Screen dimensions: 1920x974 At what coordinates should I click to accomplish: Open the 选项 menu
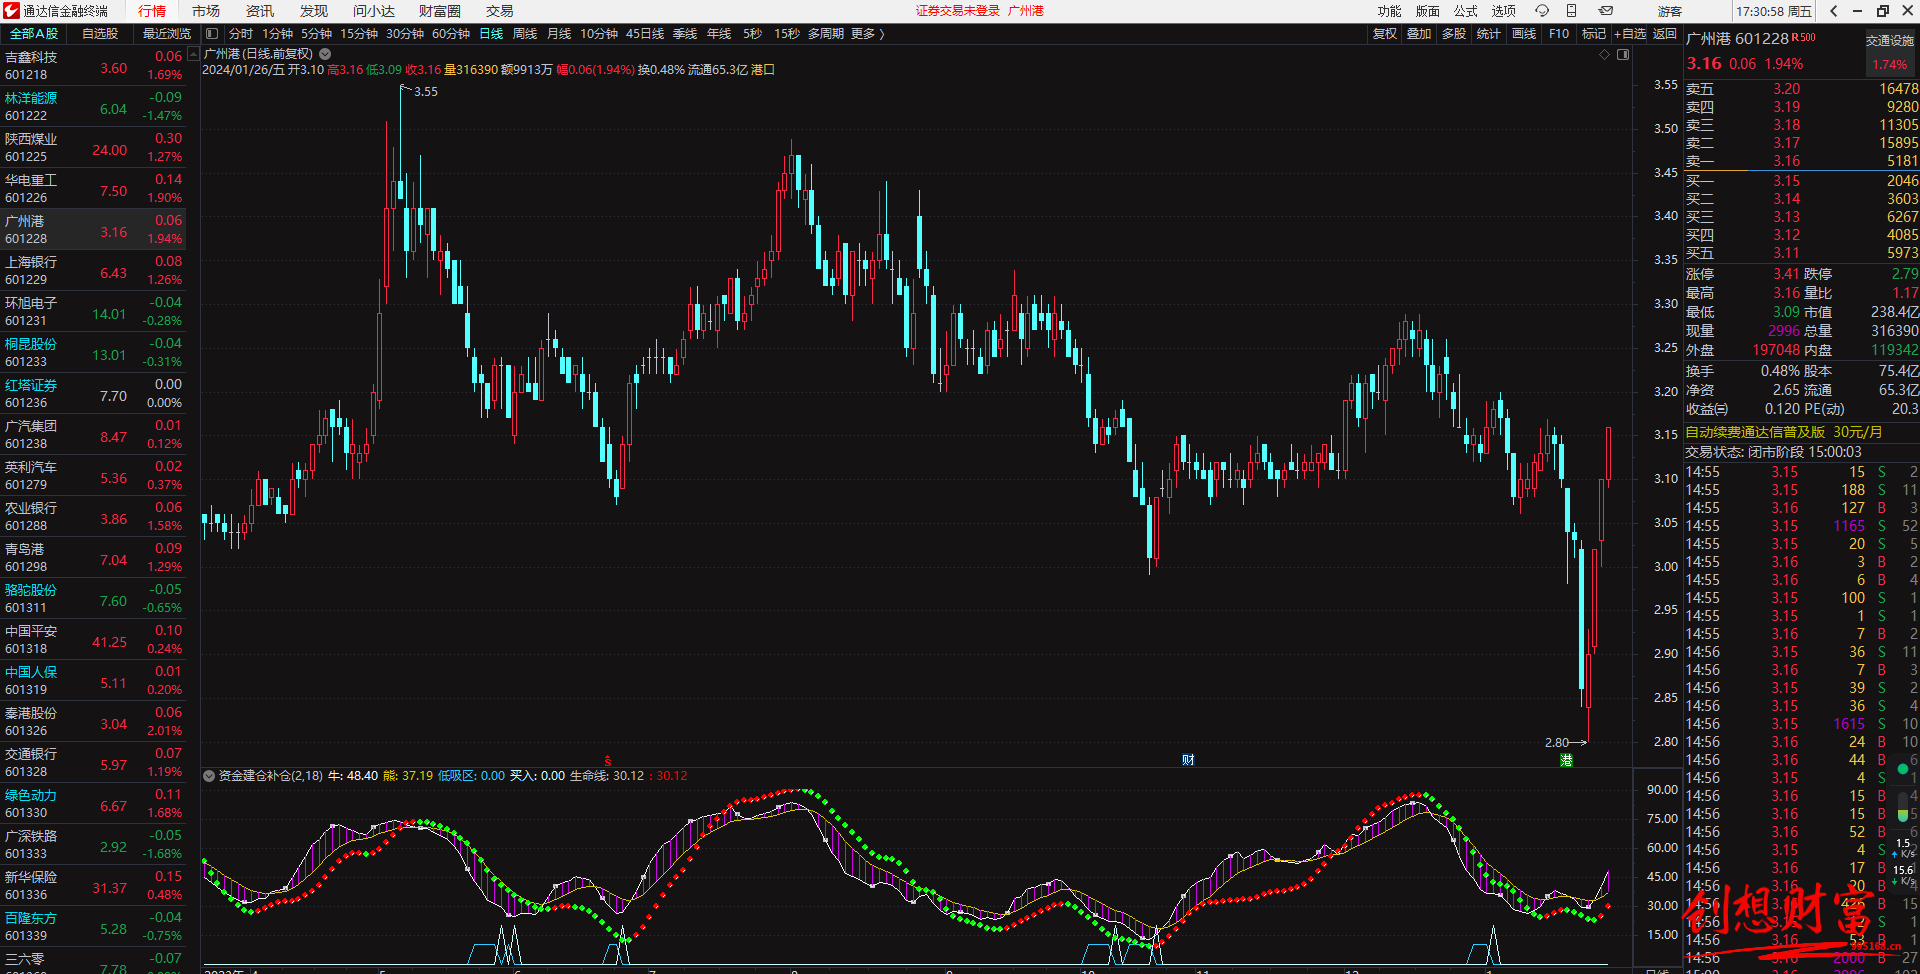point(1504,11)
